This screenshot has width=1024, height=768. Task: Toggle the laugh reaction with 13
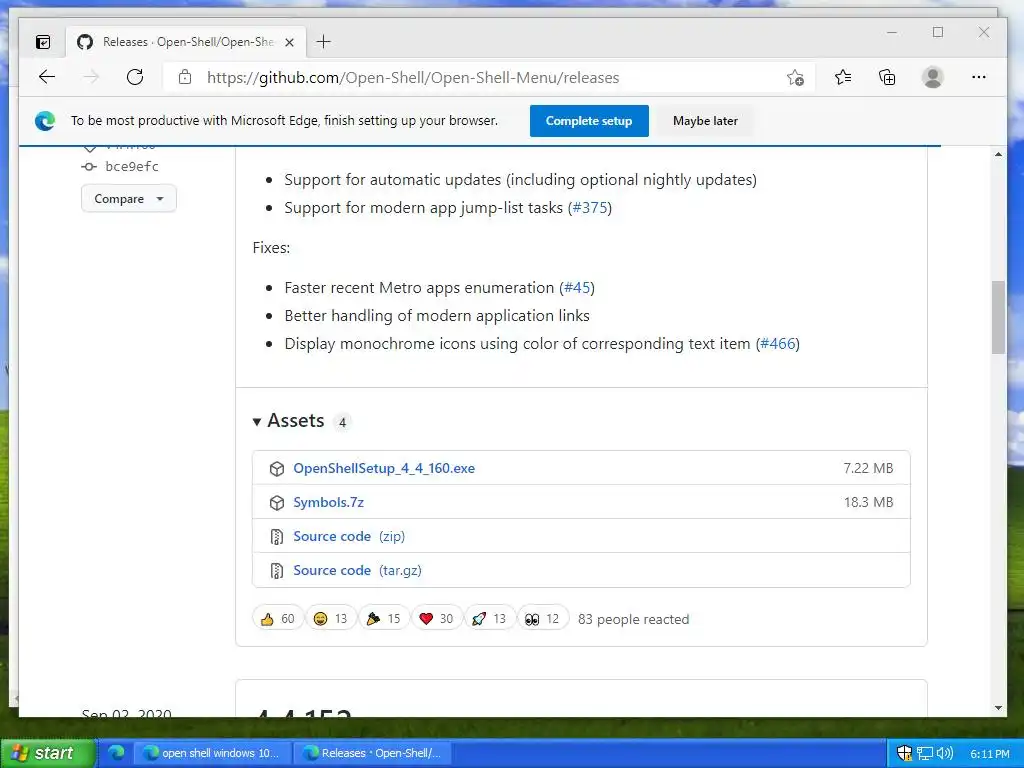(x=330, y=618)
